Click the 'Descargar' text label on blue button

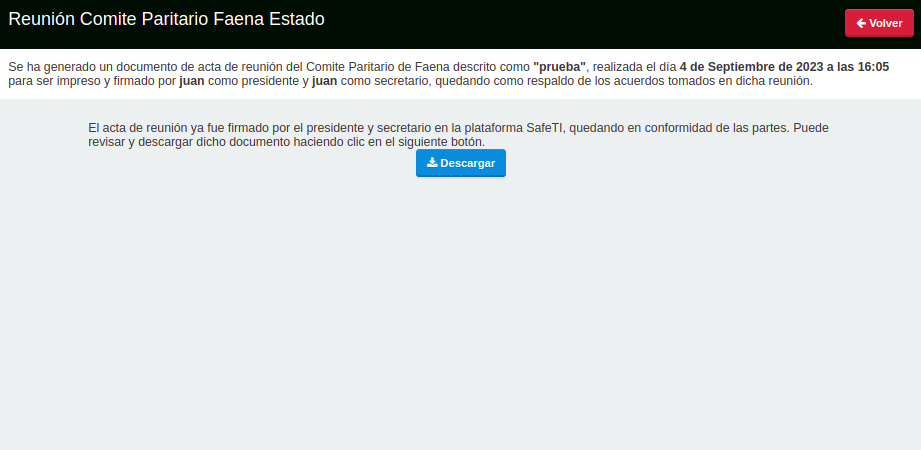point(468,163)
